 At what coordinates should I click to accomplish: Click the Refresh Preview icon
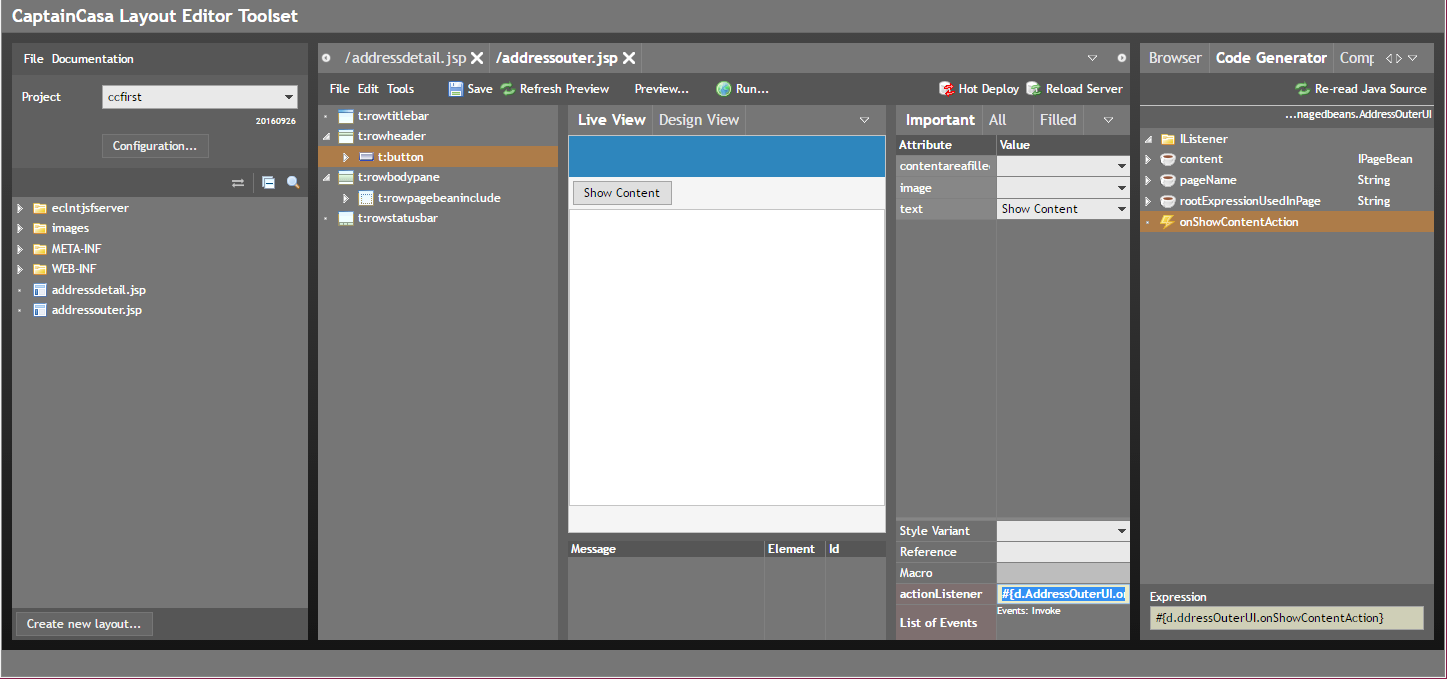coord(508,89)
